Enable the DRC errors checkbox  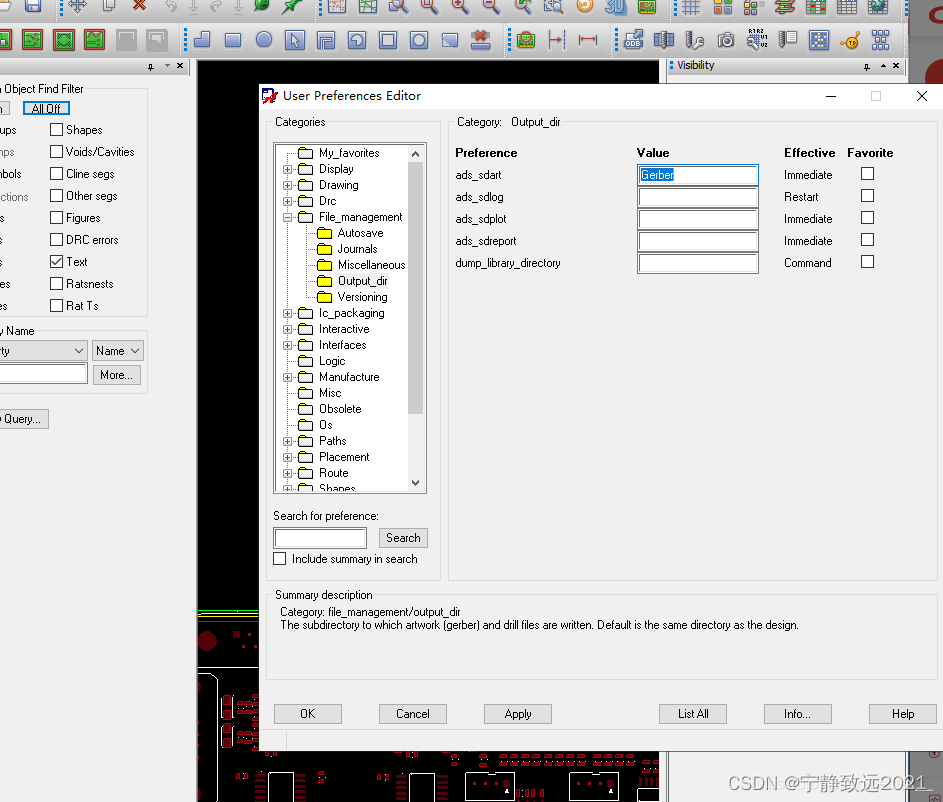tap(57, 240)
